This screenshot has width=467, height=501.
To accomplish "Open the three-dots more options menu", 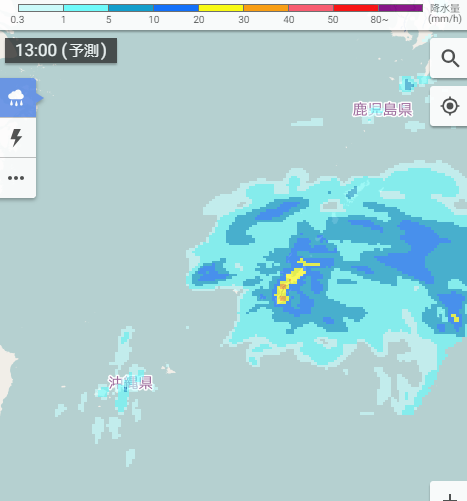I will 16,178.
